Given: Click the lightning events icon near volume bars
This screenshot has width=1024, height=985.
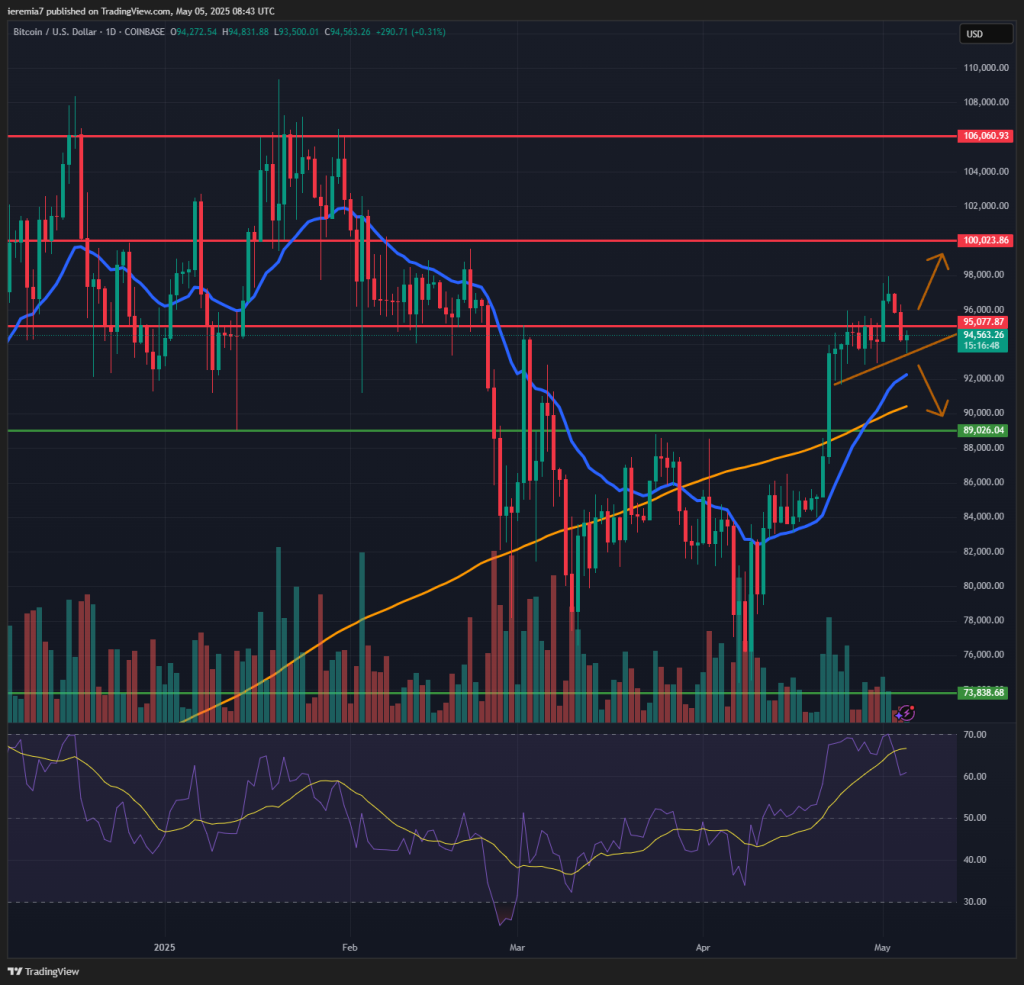Looking at the screenshot, I should pyautogui.click(x=905, y=713).
